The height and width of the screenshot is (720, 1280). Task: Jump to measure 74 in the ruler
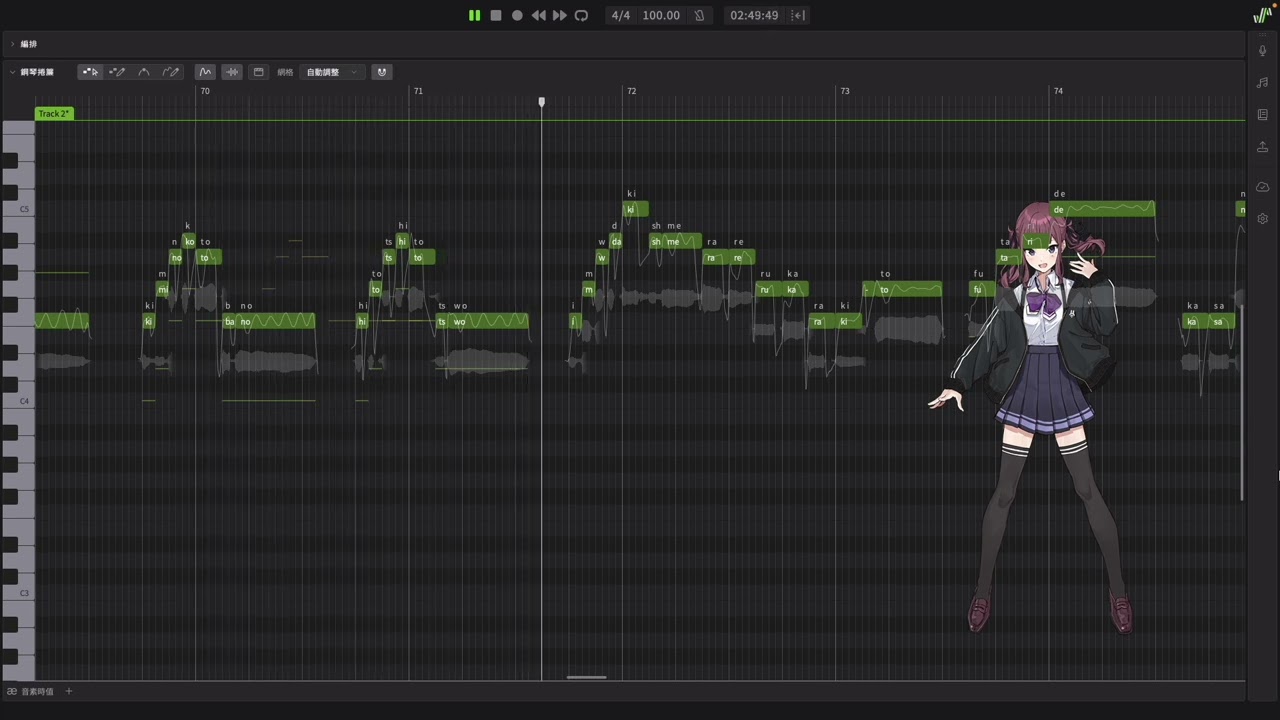1058,91
